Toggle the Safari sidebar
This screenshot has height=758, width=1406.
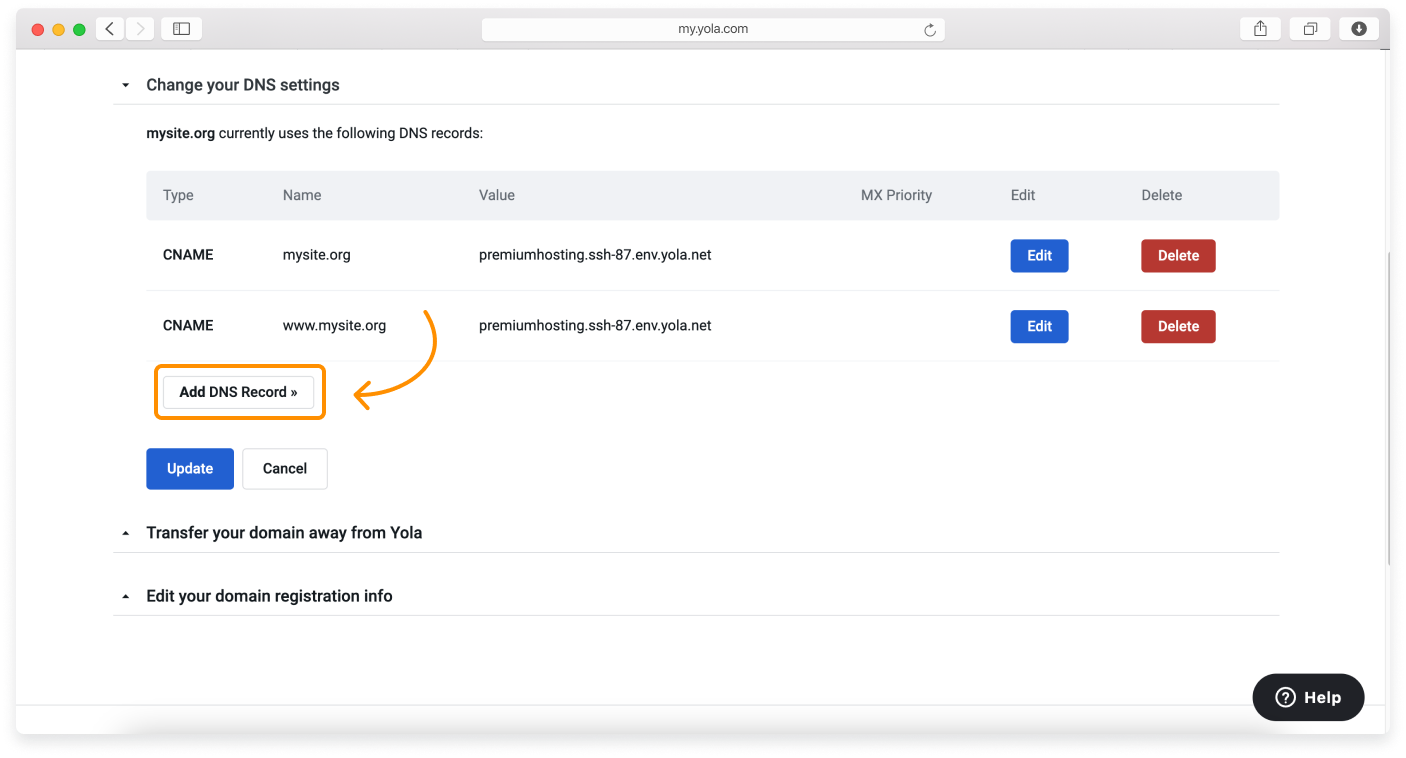(181, 28)
